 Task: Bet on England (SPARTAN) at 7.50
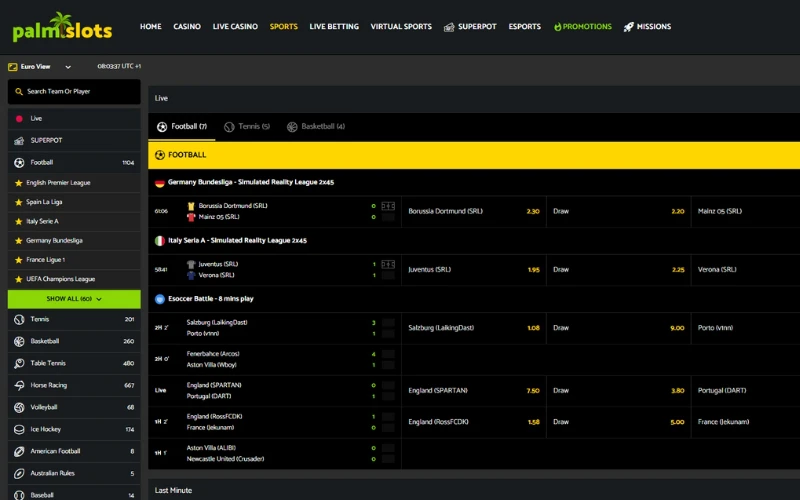click(x=473, y=391)
